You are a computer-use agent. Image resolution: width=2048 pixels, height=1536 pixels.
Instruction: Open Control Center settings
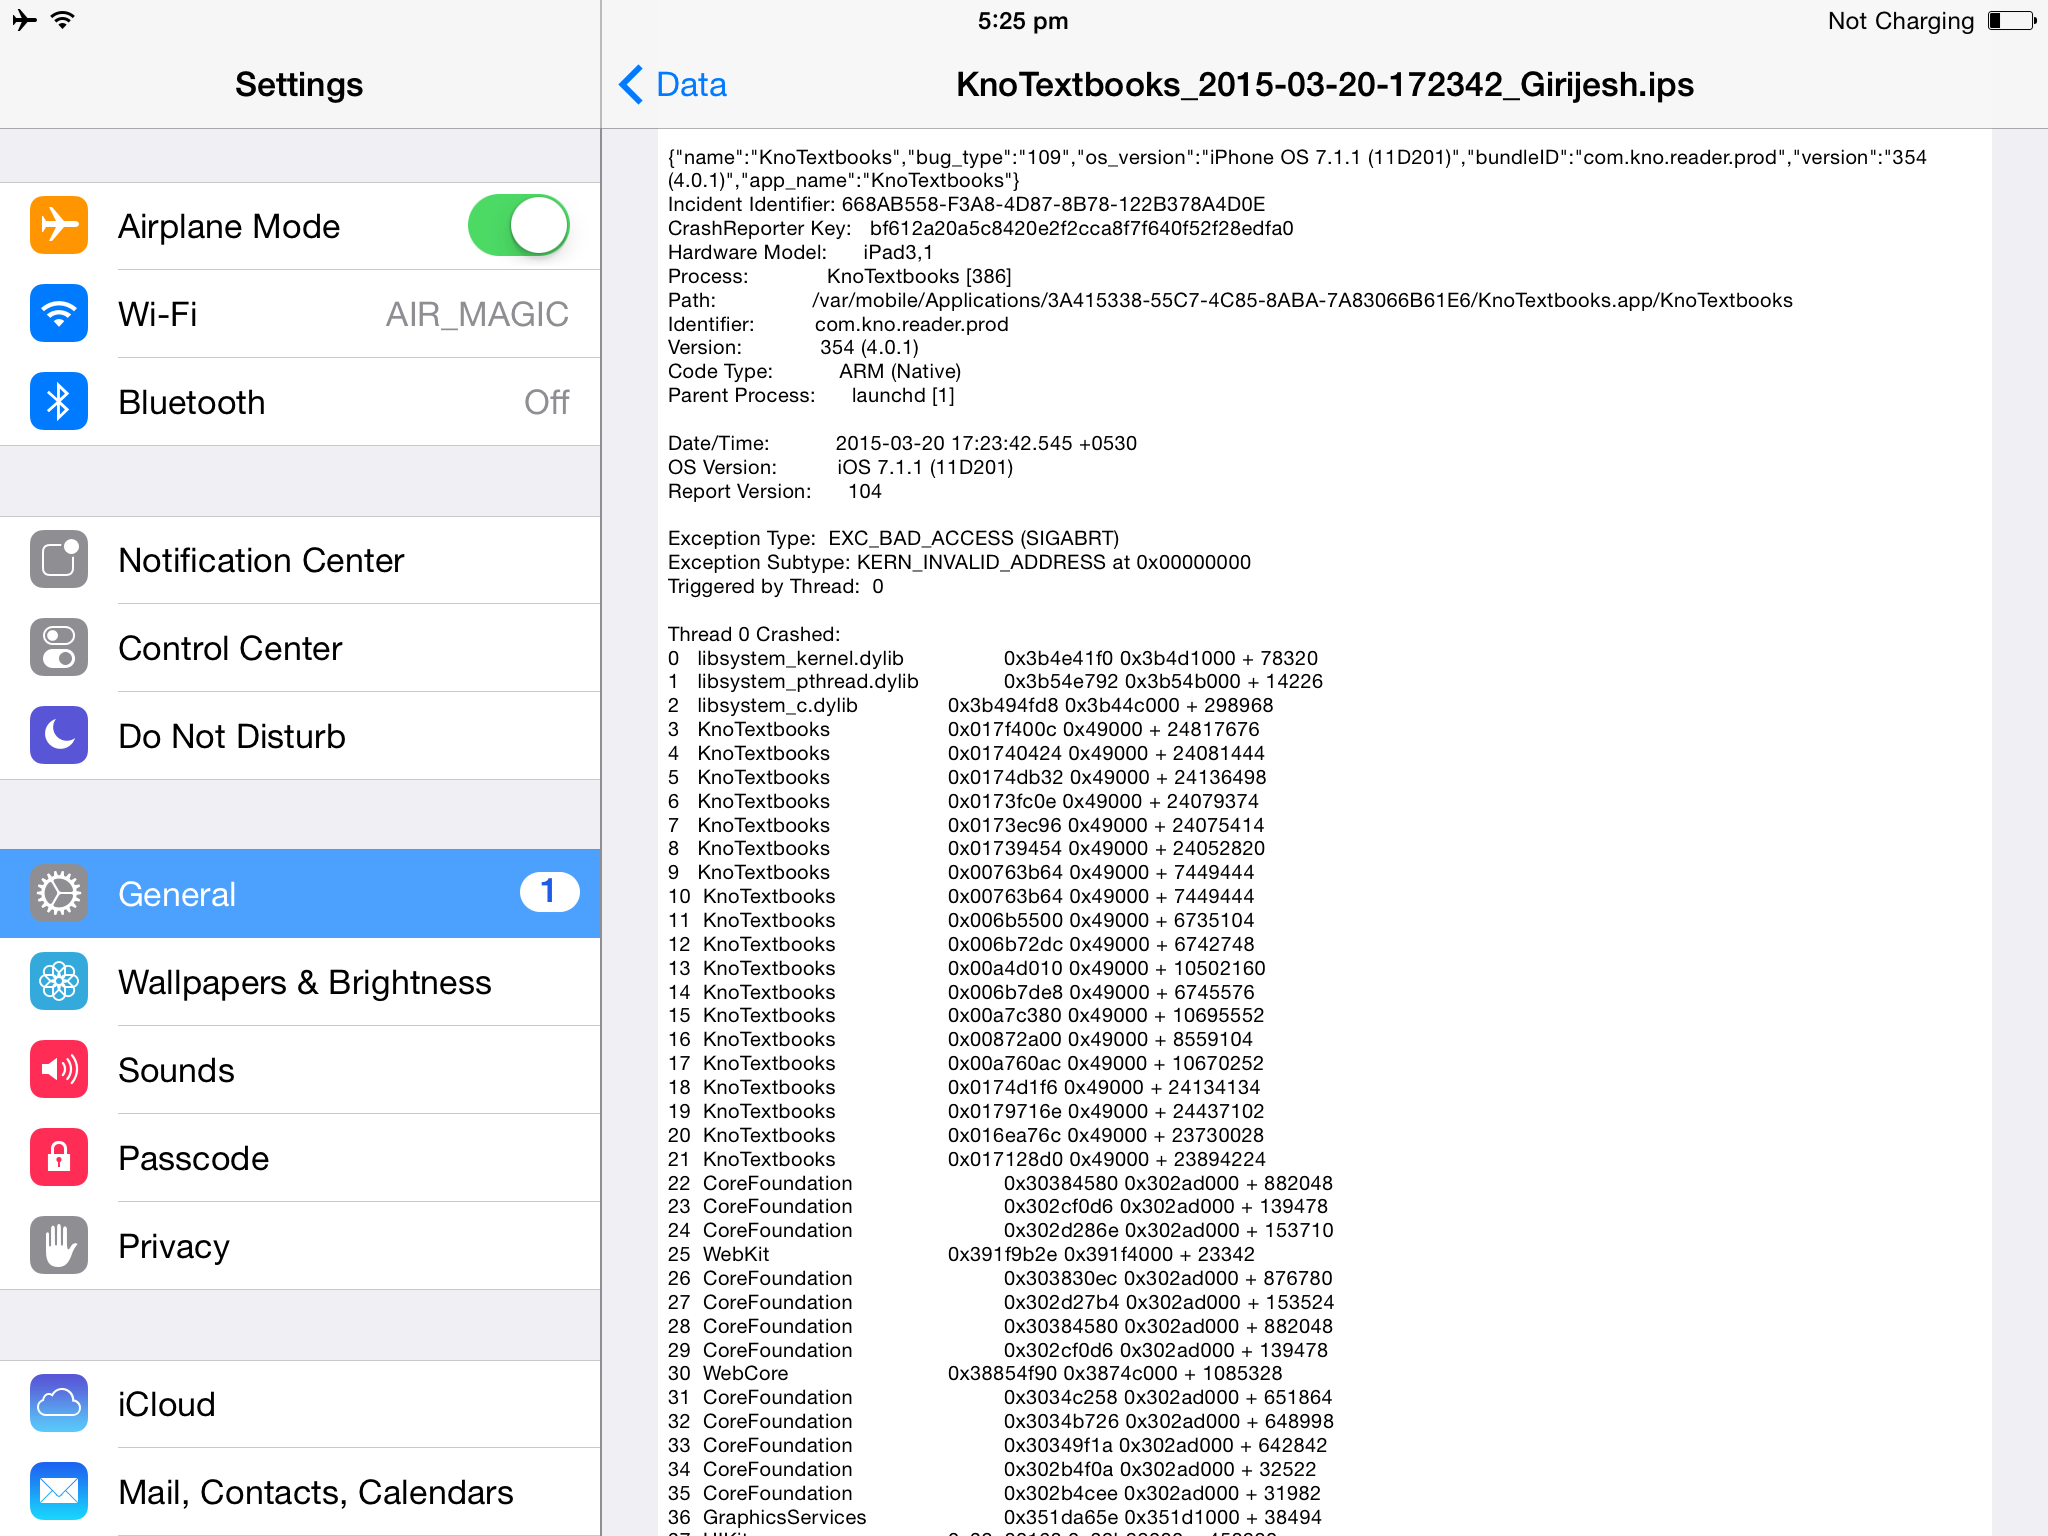300,648
